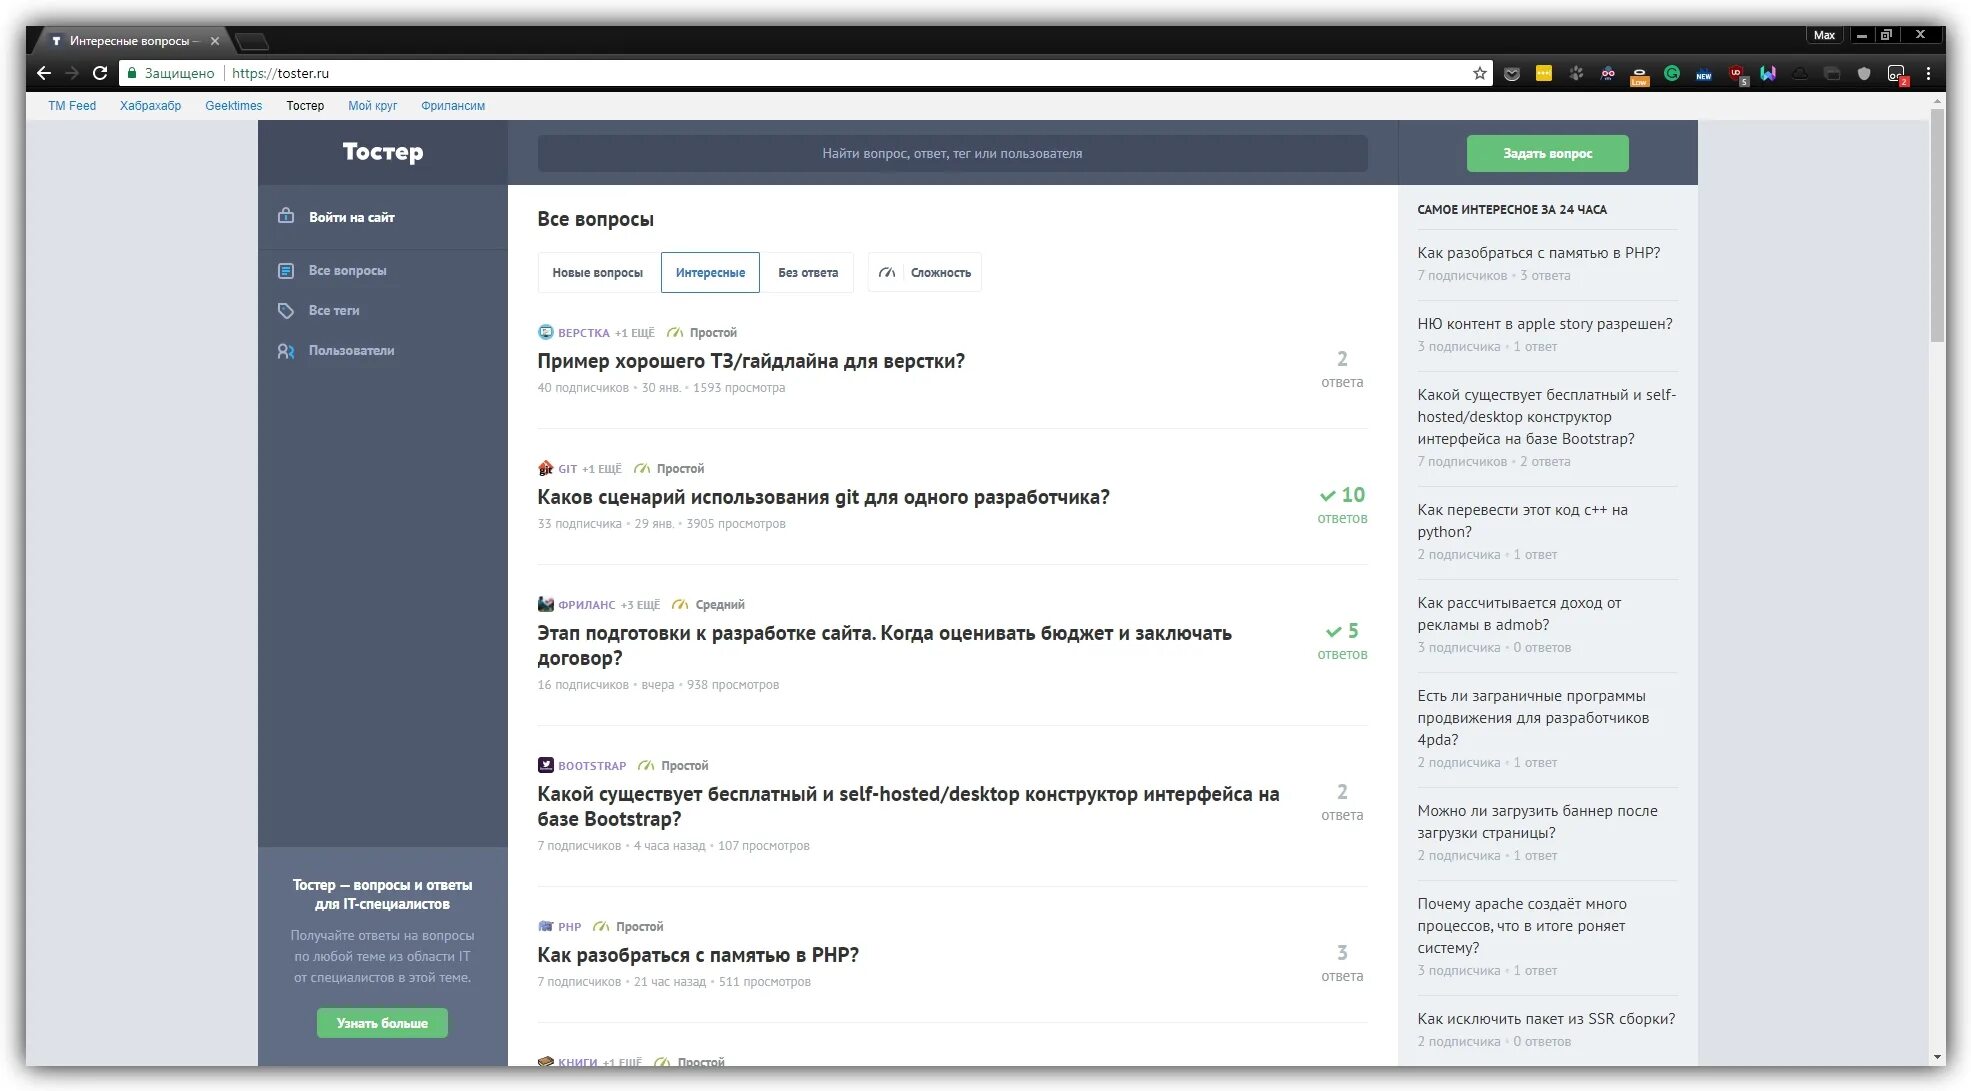Click the 10 ответов counter for git question
The image size is (1971, 1091).
coord(1342,505)
